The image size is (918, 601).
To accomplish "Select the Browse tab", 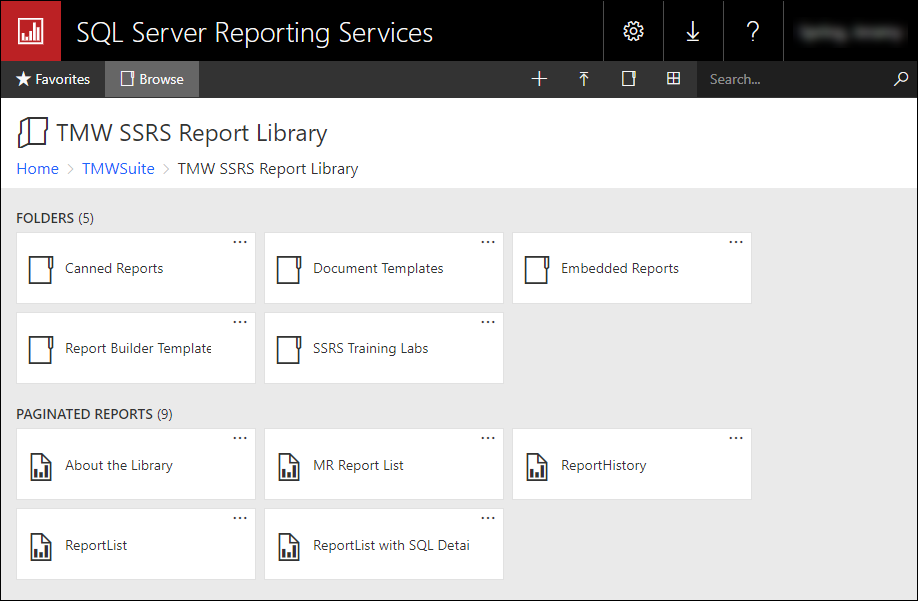I will click(x=152, y=79).
